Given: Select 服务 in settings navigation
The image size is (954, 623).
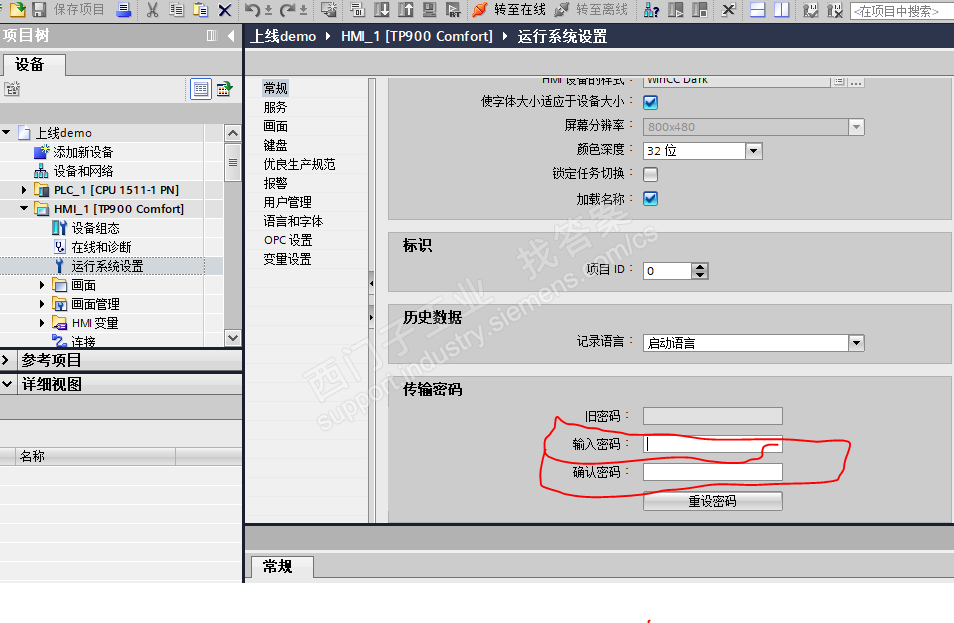Looking at the screenshot, I should [x=275, y=107].
